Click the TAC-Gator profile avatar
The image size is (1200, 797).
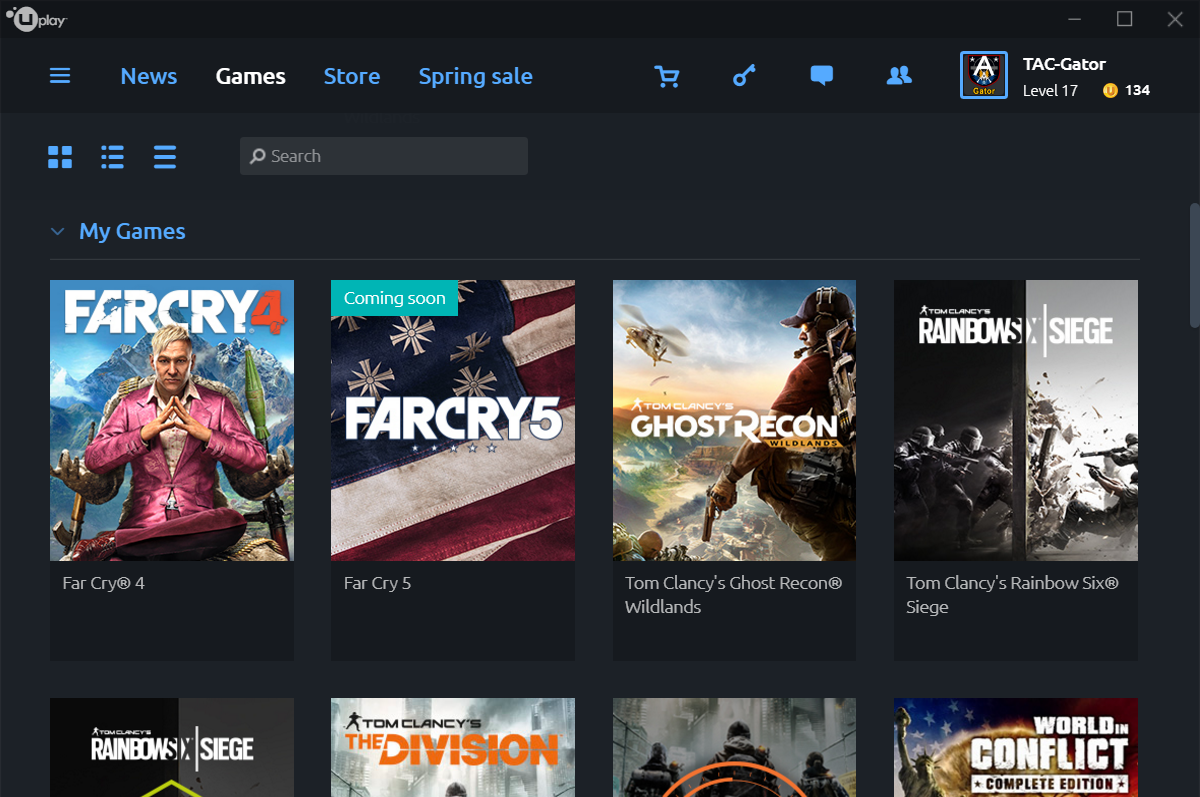click(983, 76)
